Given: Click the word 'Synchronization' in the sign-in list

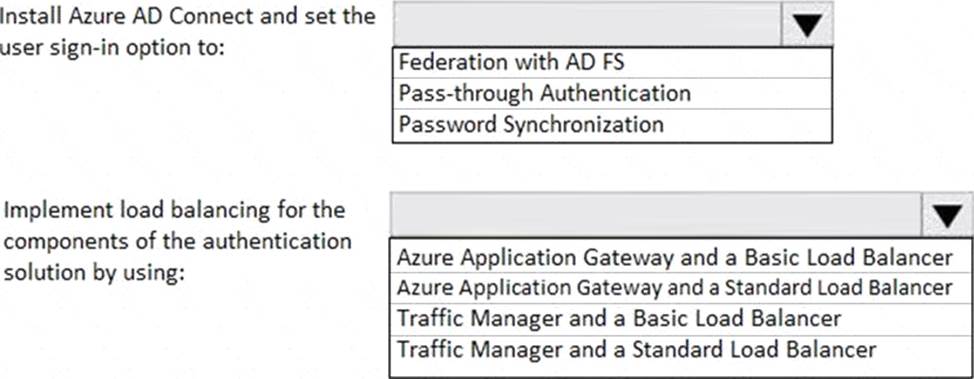Looking at the screenshot, I should click(583, 125).
